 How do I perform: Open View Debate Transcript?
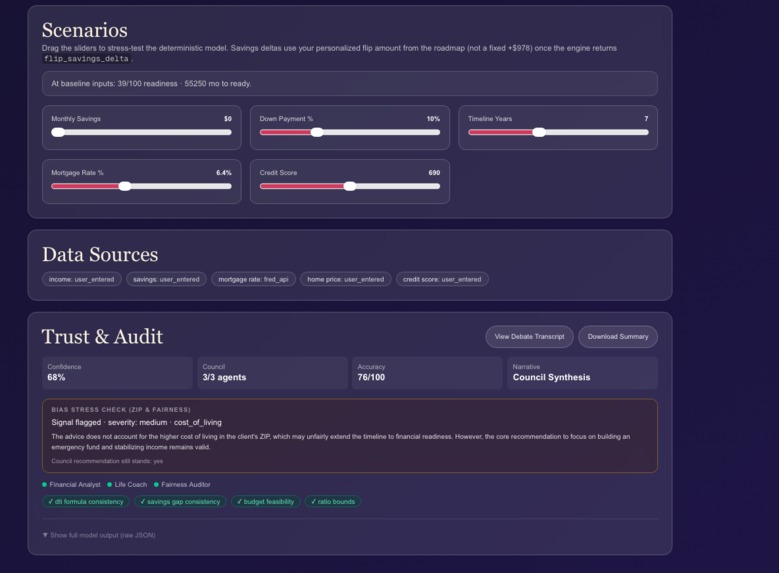(x=529, y=336)
